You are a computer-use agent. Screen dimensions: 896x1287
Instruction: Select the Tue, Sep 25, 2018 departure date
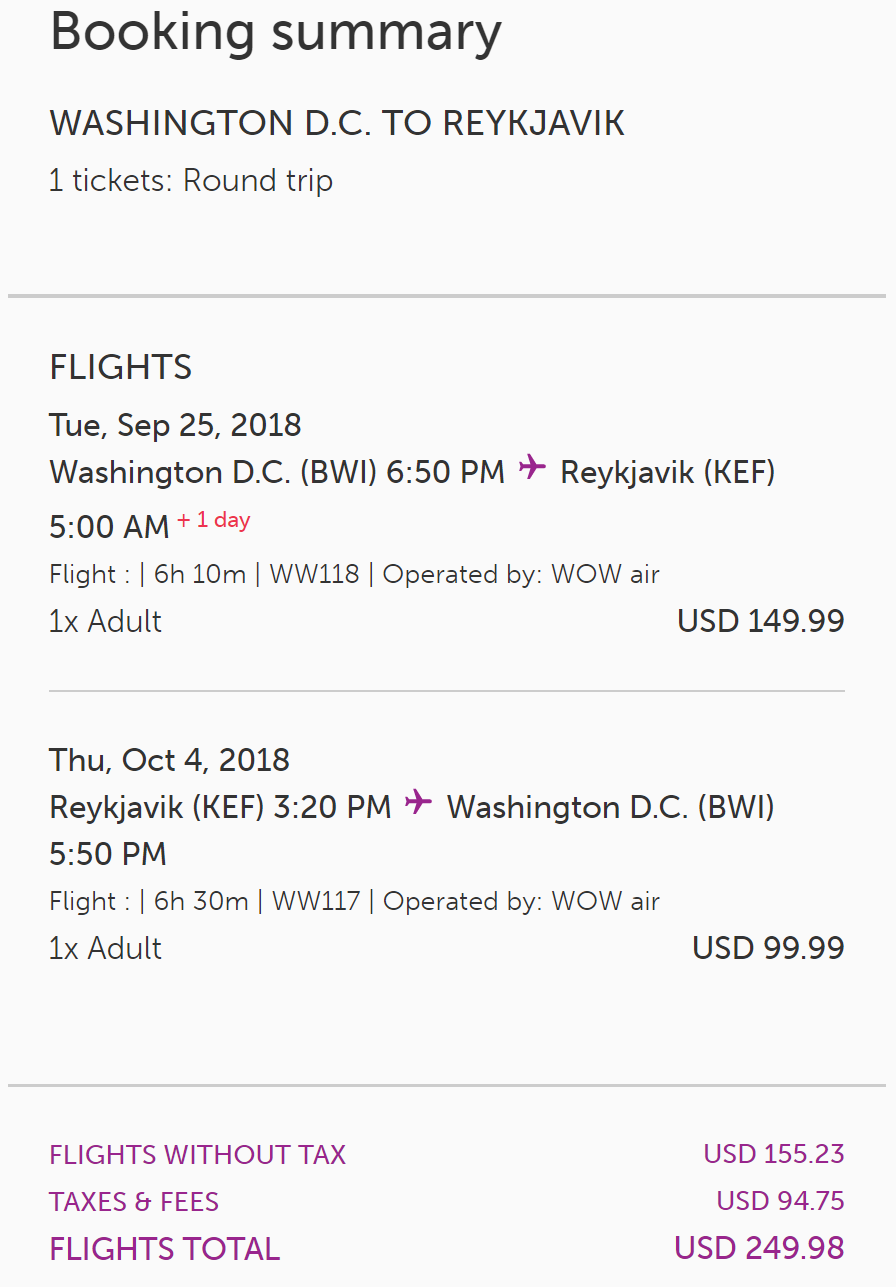175,425
